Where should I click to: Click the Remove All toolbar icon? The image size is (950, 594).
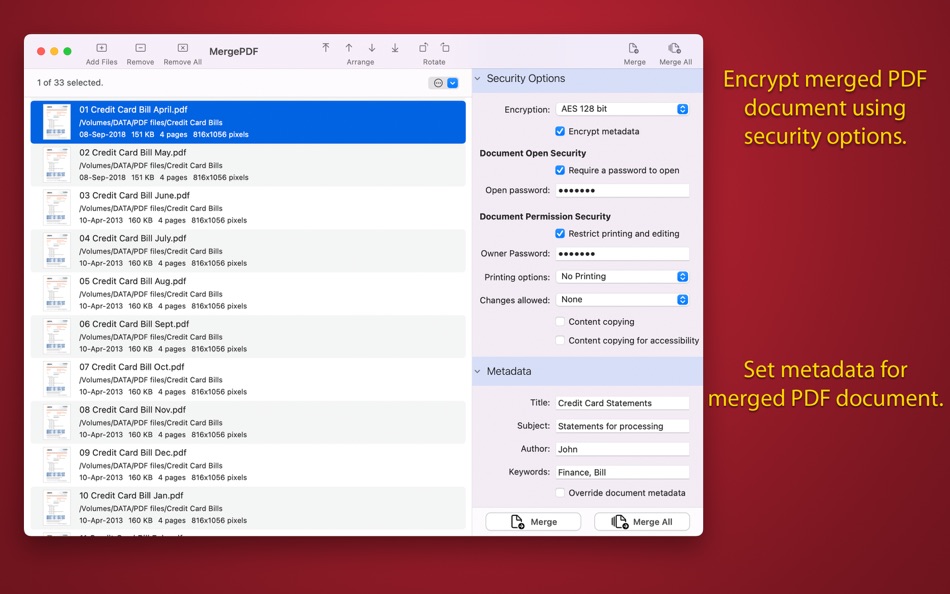click(182, 48)
